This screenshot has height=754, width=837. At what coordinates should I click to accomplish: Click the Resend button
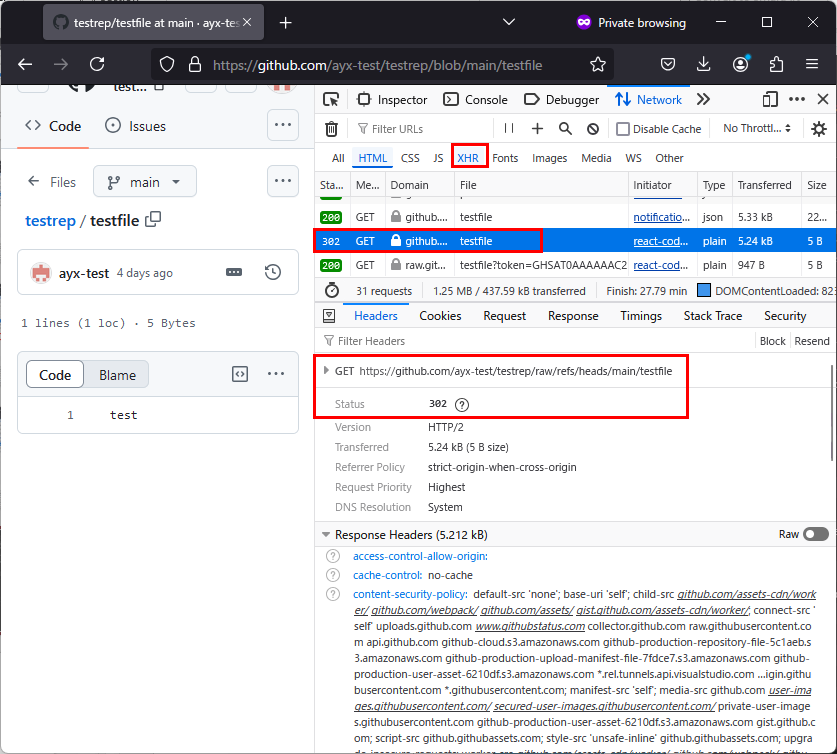click(x=812, y=341)
